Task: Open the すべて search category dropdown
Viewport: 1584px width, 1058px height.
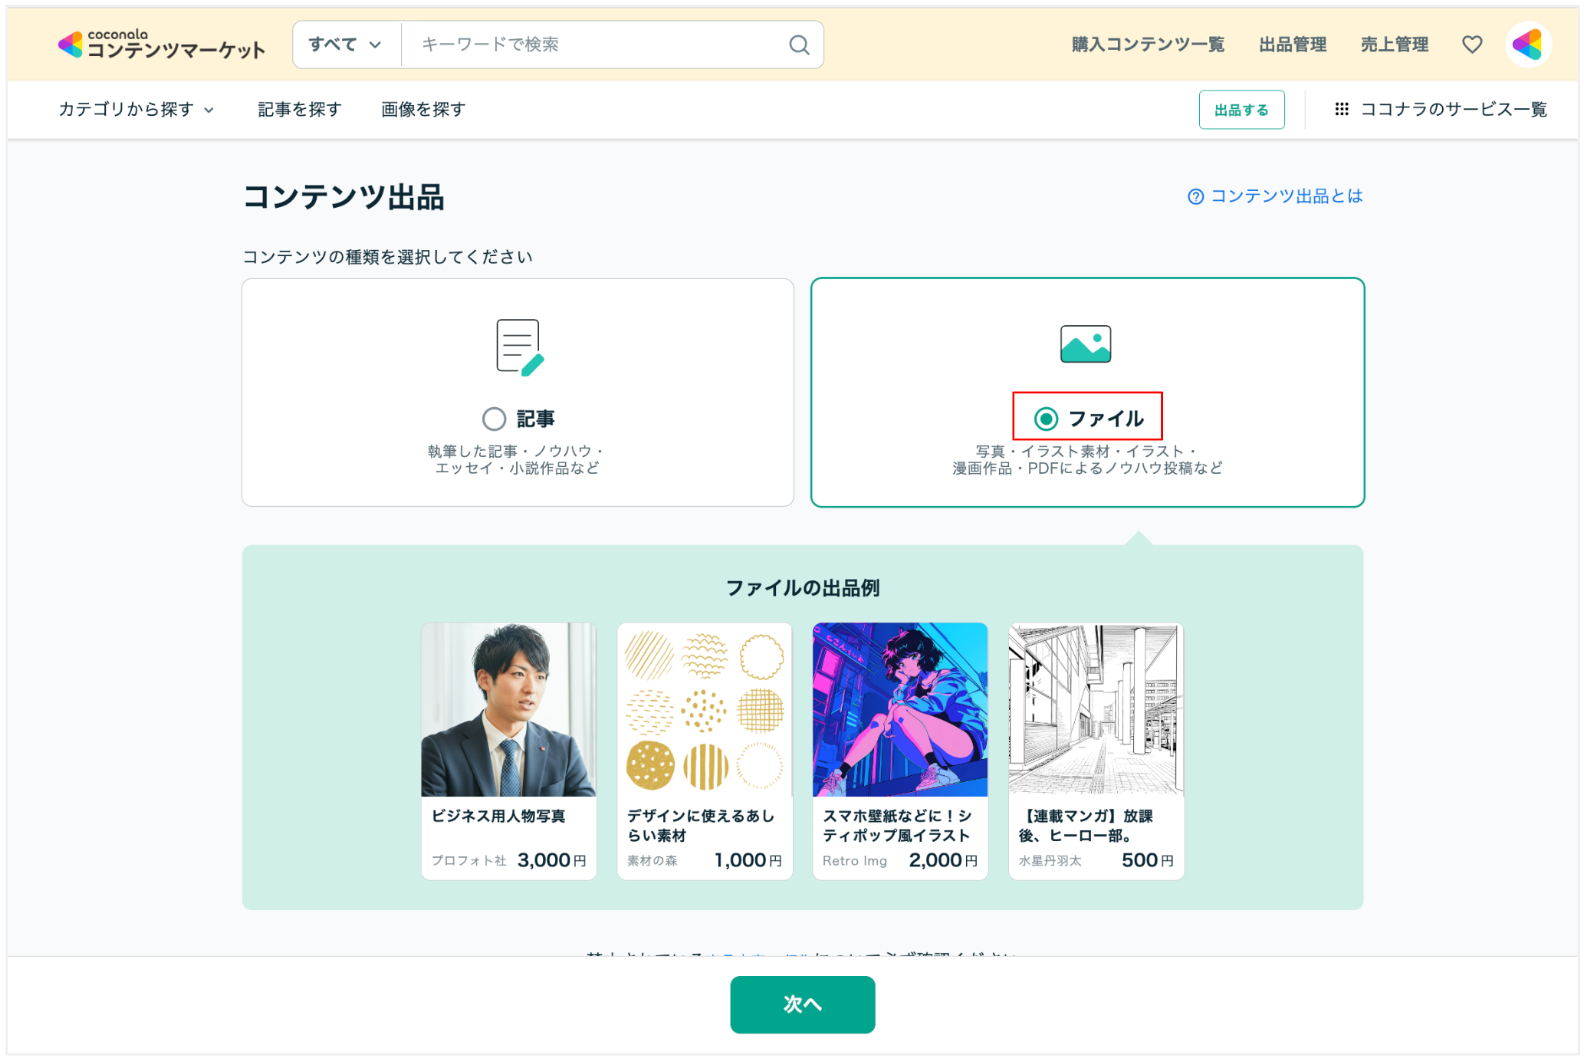Action: [x=346, y=45]
